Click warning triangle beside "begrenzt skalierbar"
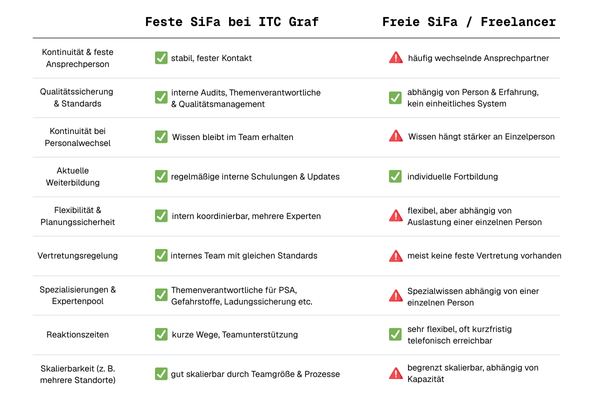 pos(396,373)
